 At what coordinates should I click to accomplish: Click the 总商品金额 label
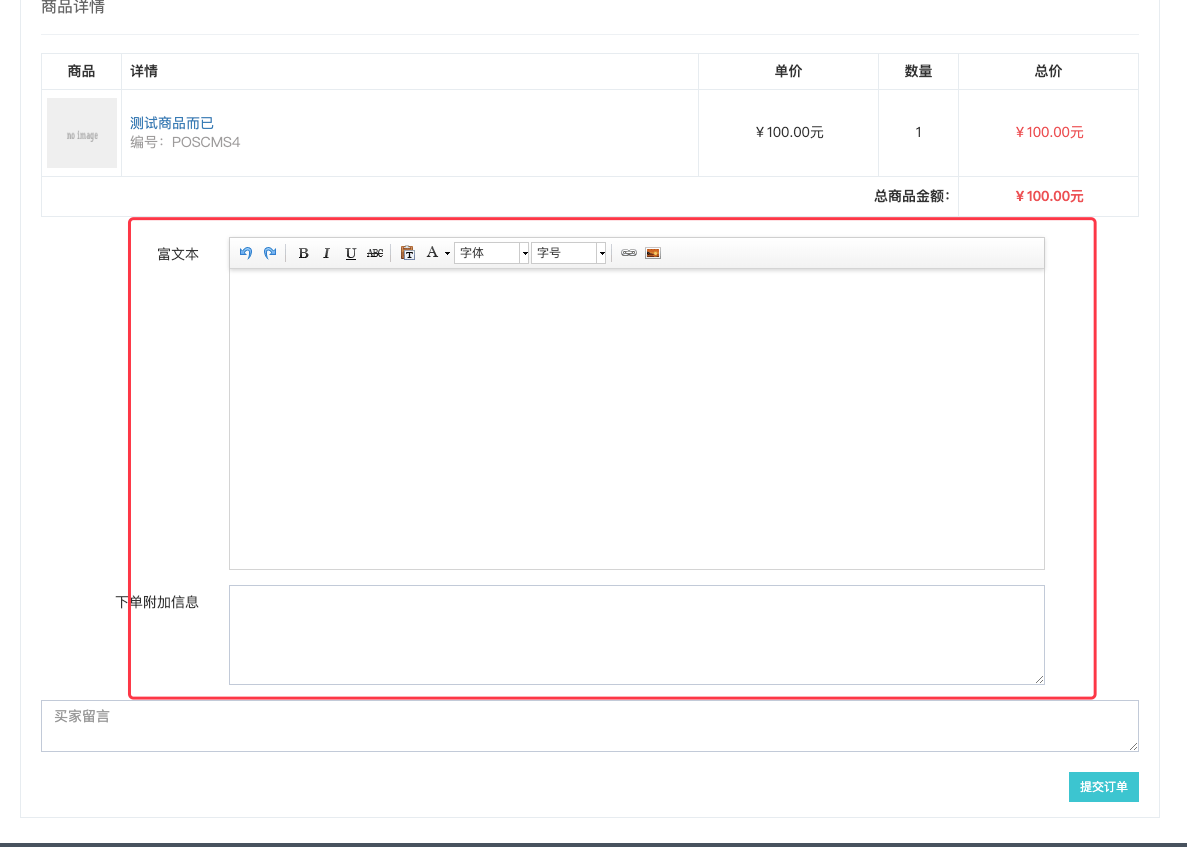(x=911, y=196)
